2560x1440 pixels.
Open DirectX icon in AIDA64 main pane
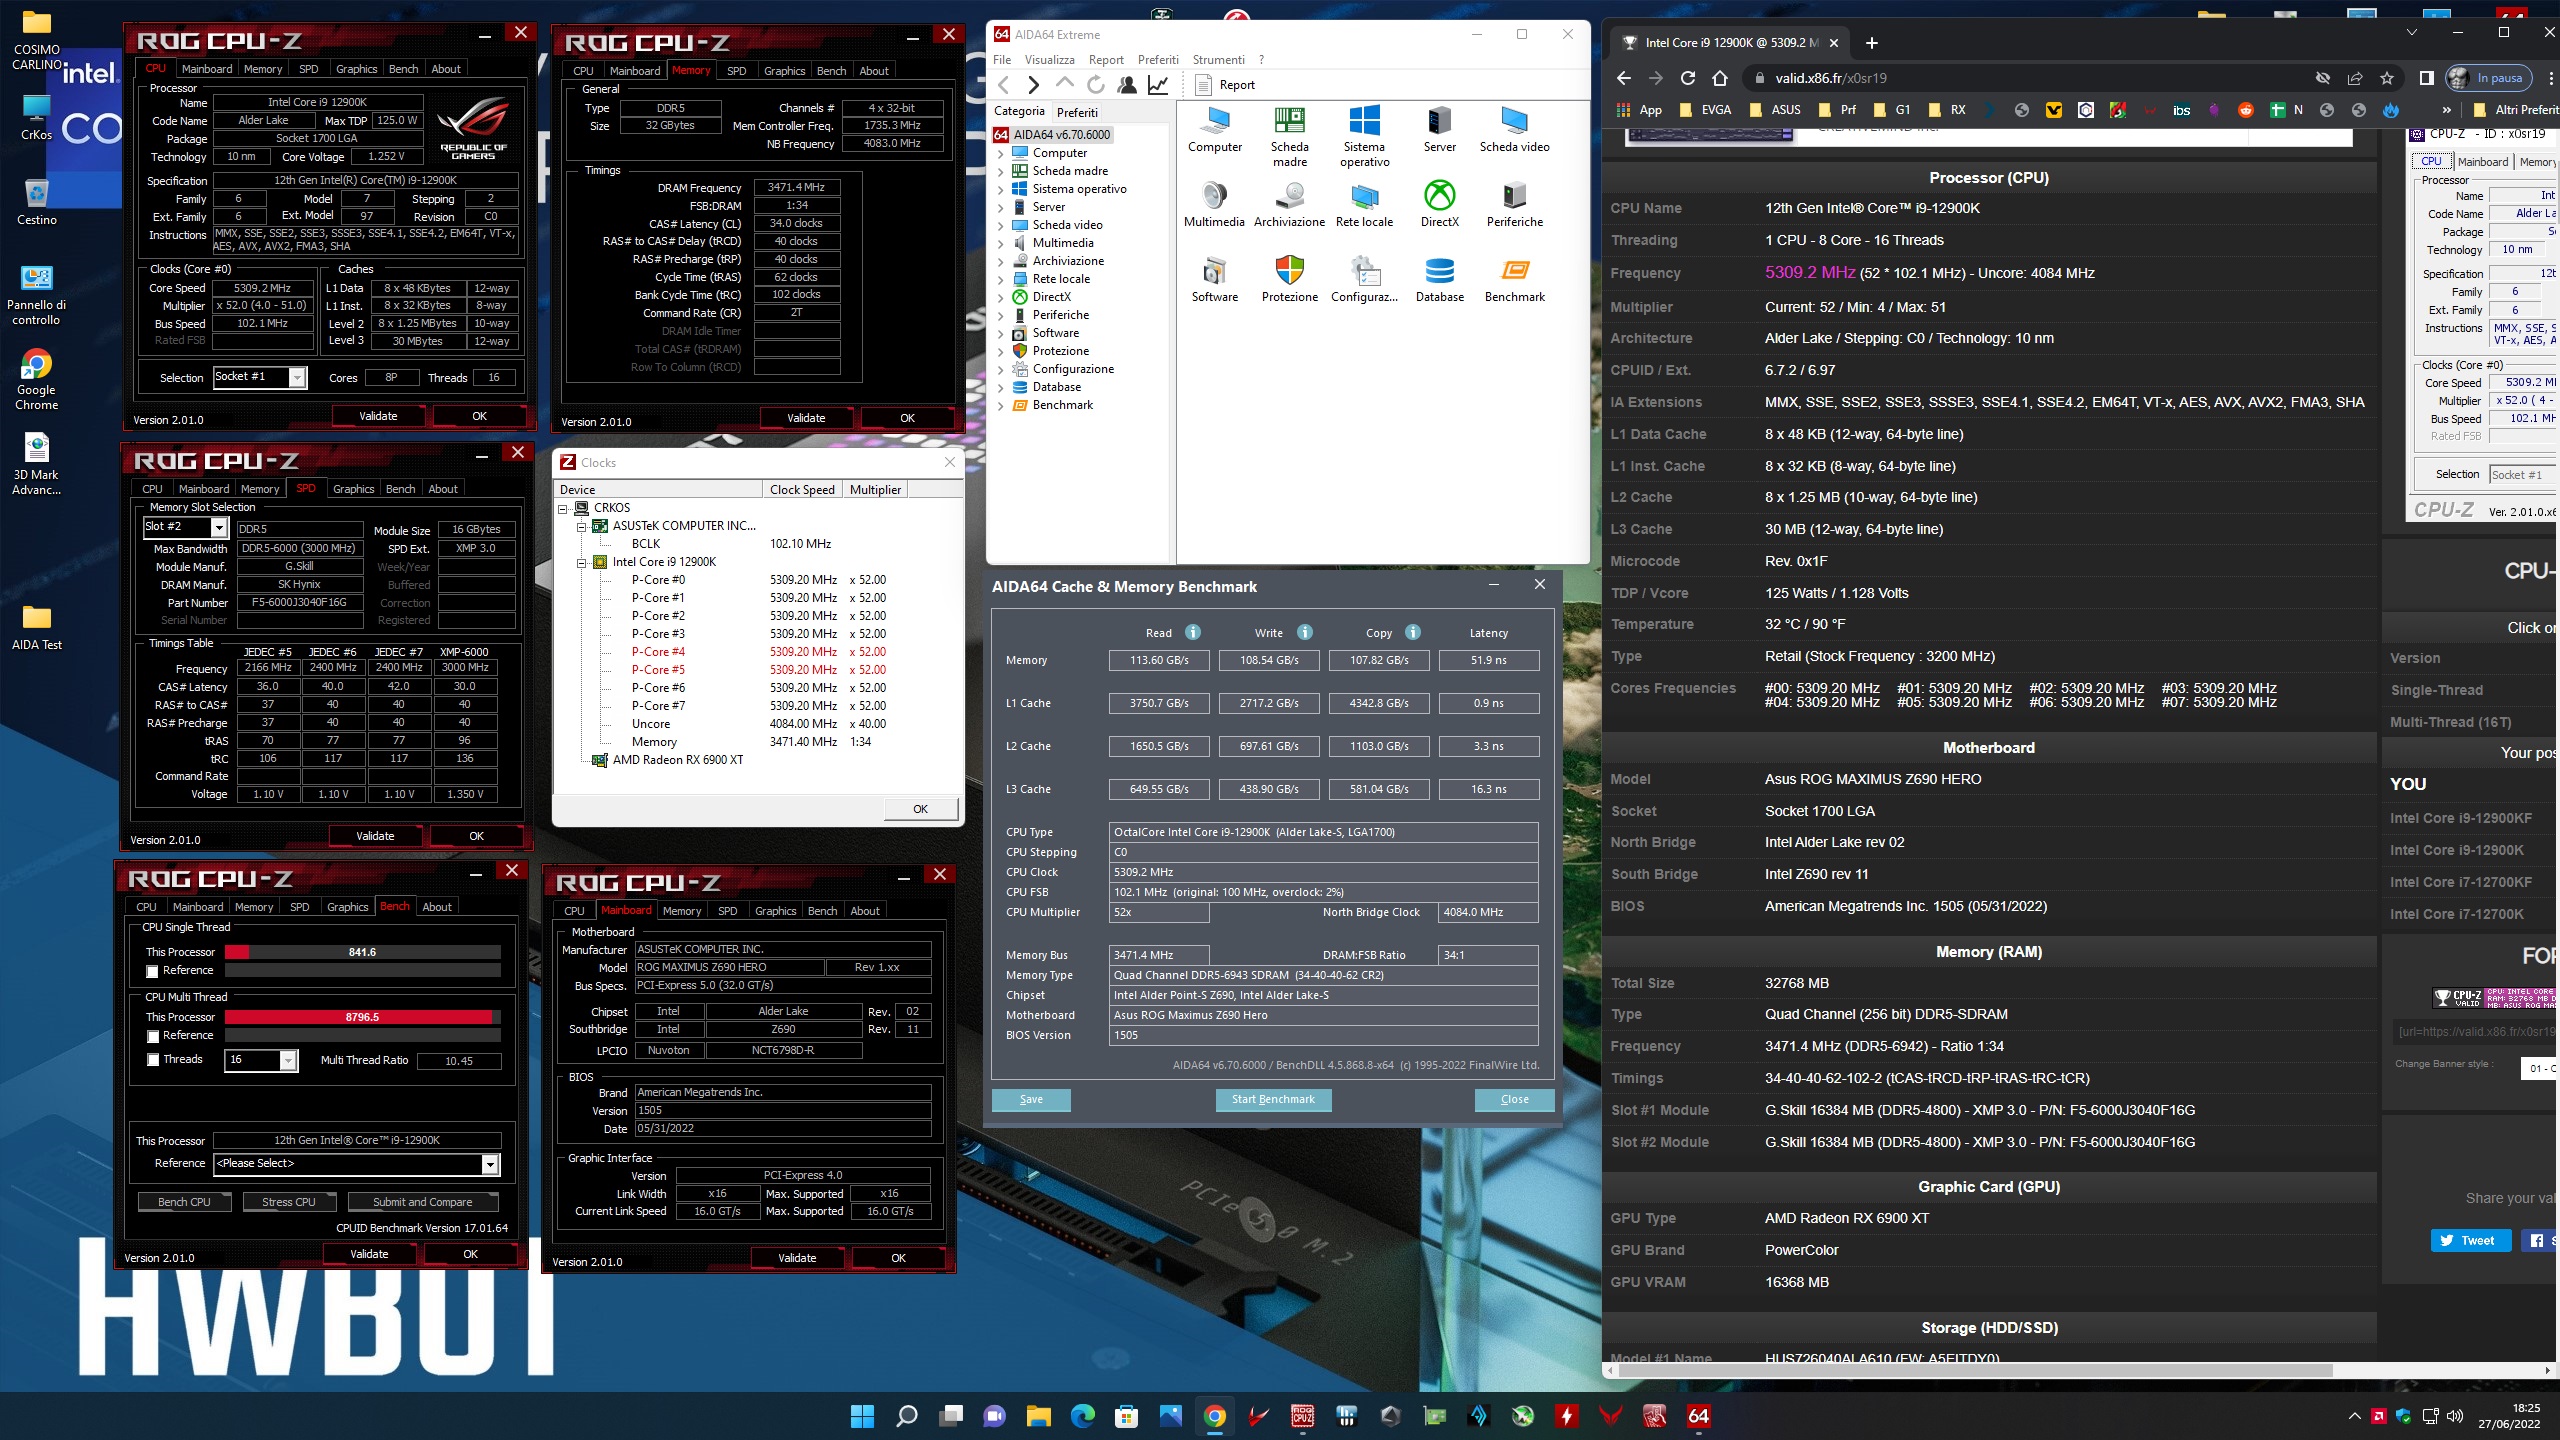1439,205
